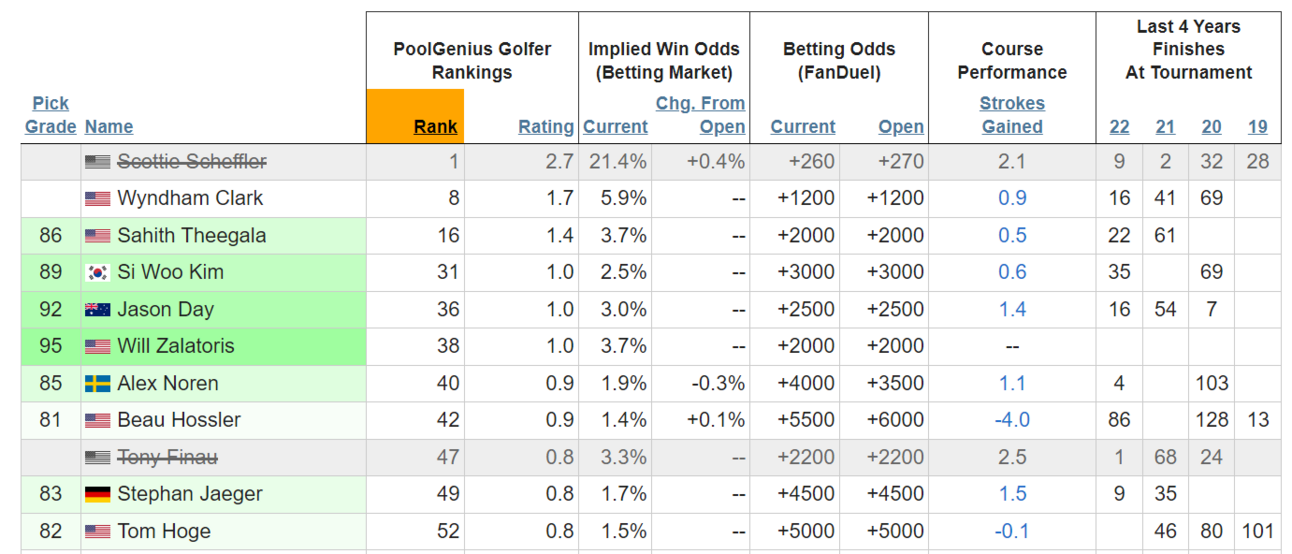Click the US flag beside Sahith Theegala
Viewport: 1292px width, 554px height.
pos(97,235)
